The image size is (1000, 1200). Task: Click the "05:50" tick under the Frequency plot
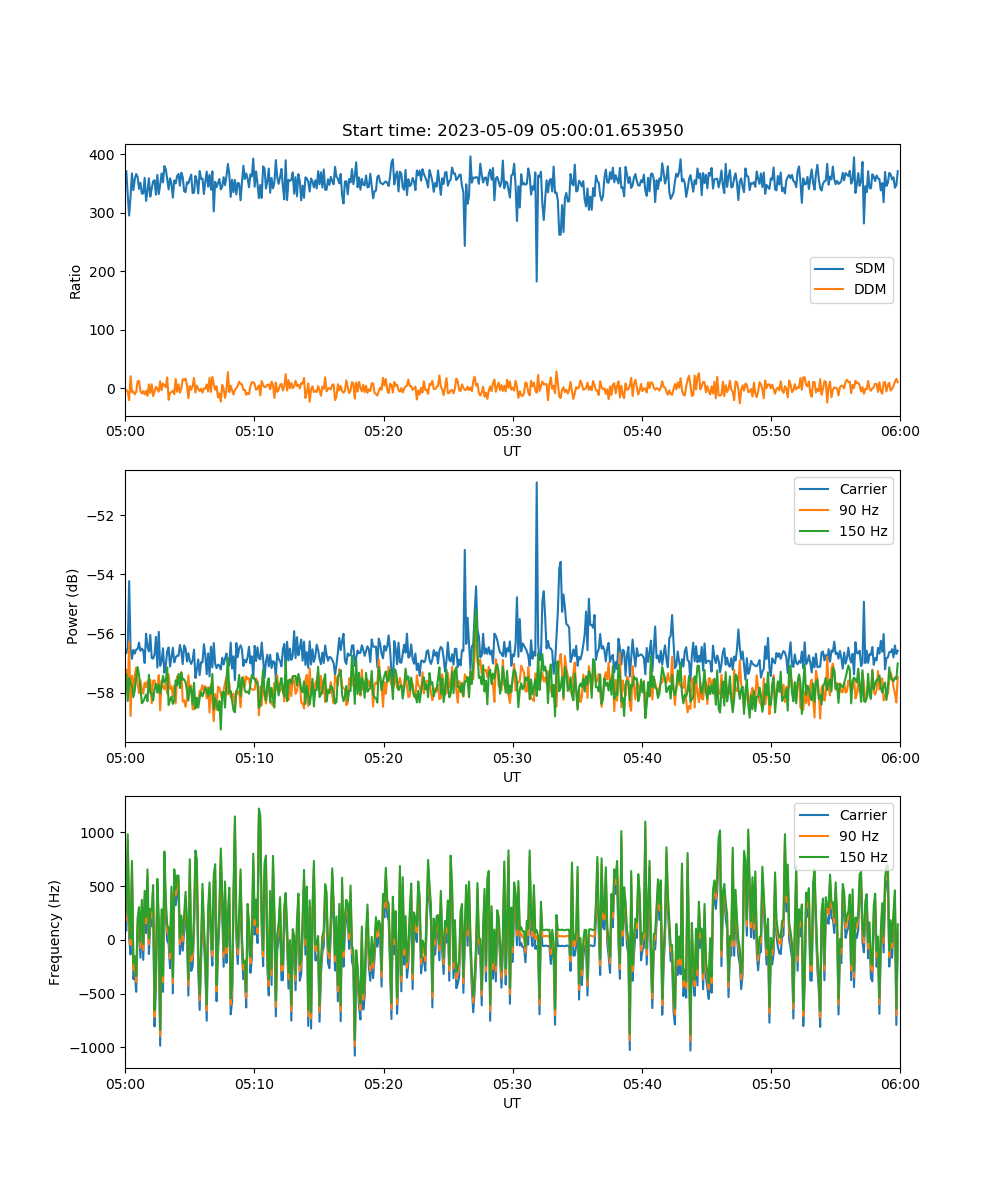(771, 1084)
